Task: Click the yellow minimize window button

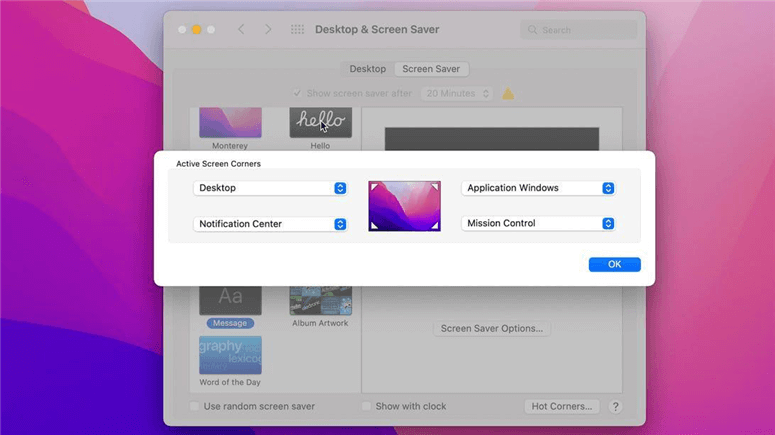Action: pos(196,30)
